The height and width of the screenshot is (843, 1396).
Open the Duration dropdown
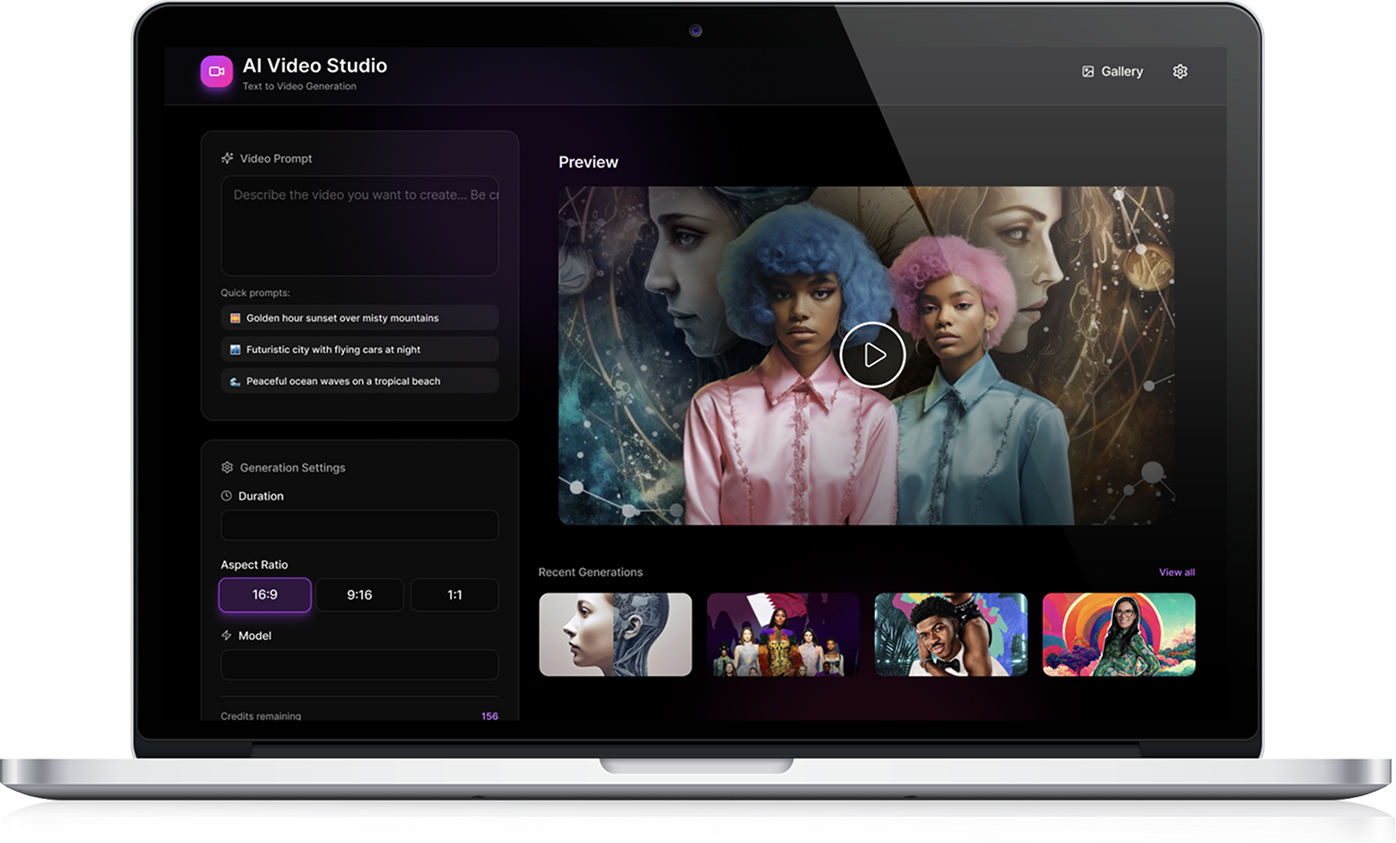point(359,526)
